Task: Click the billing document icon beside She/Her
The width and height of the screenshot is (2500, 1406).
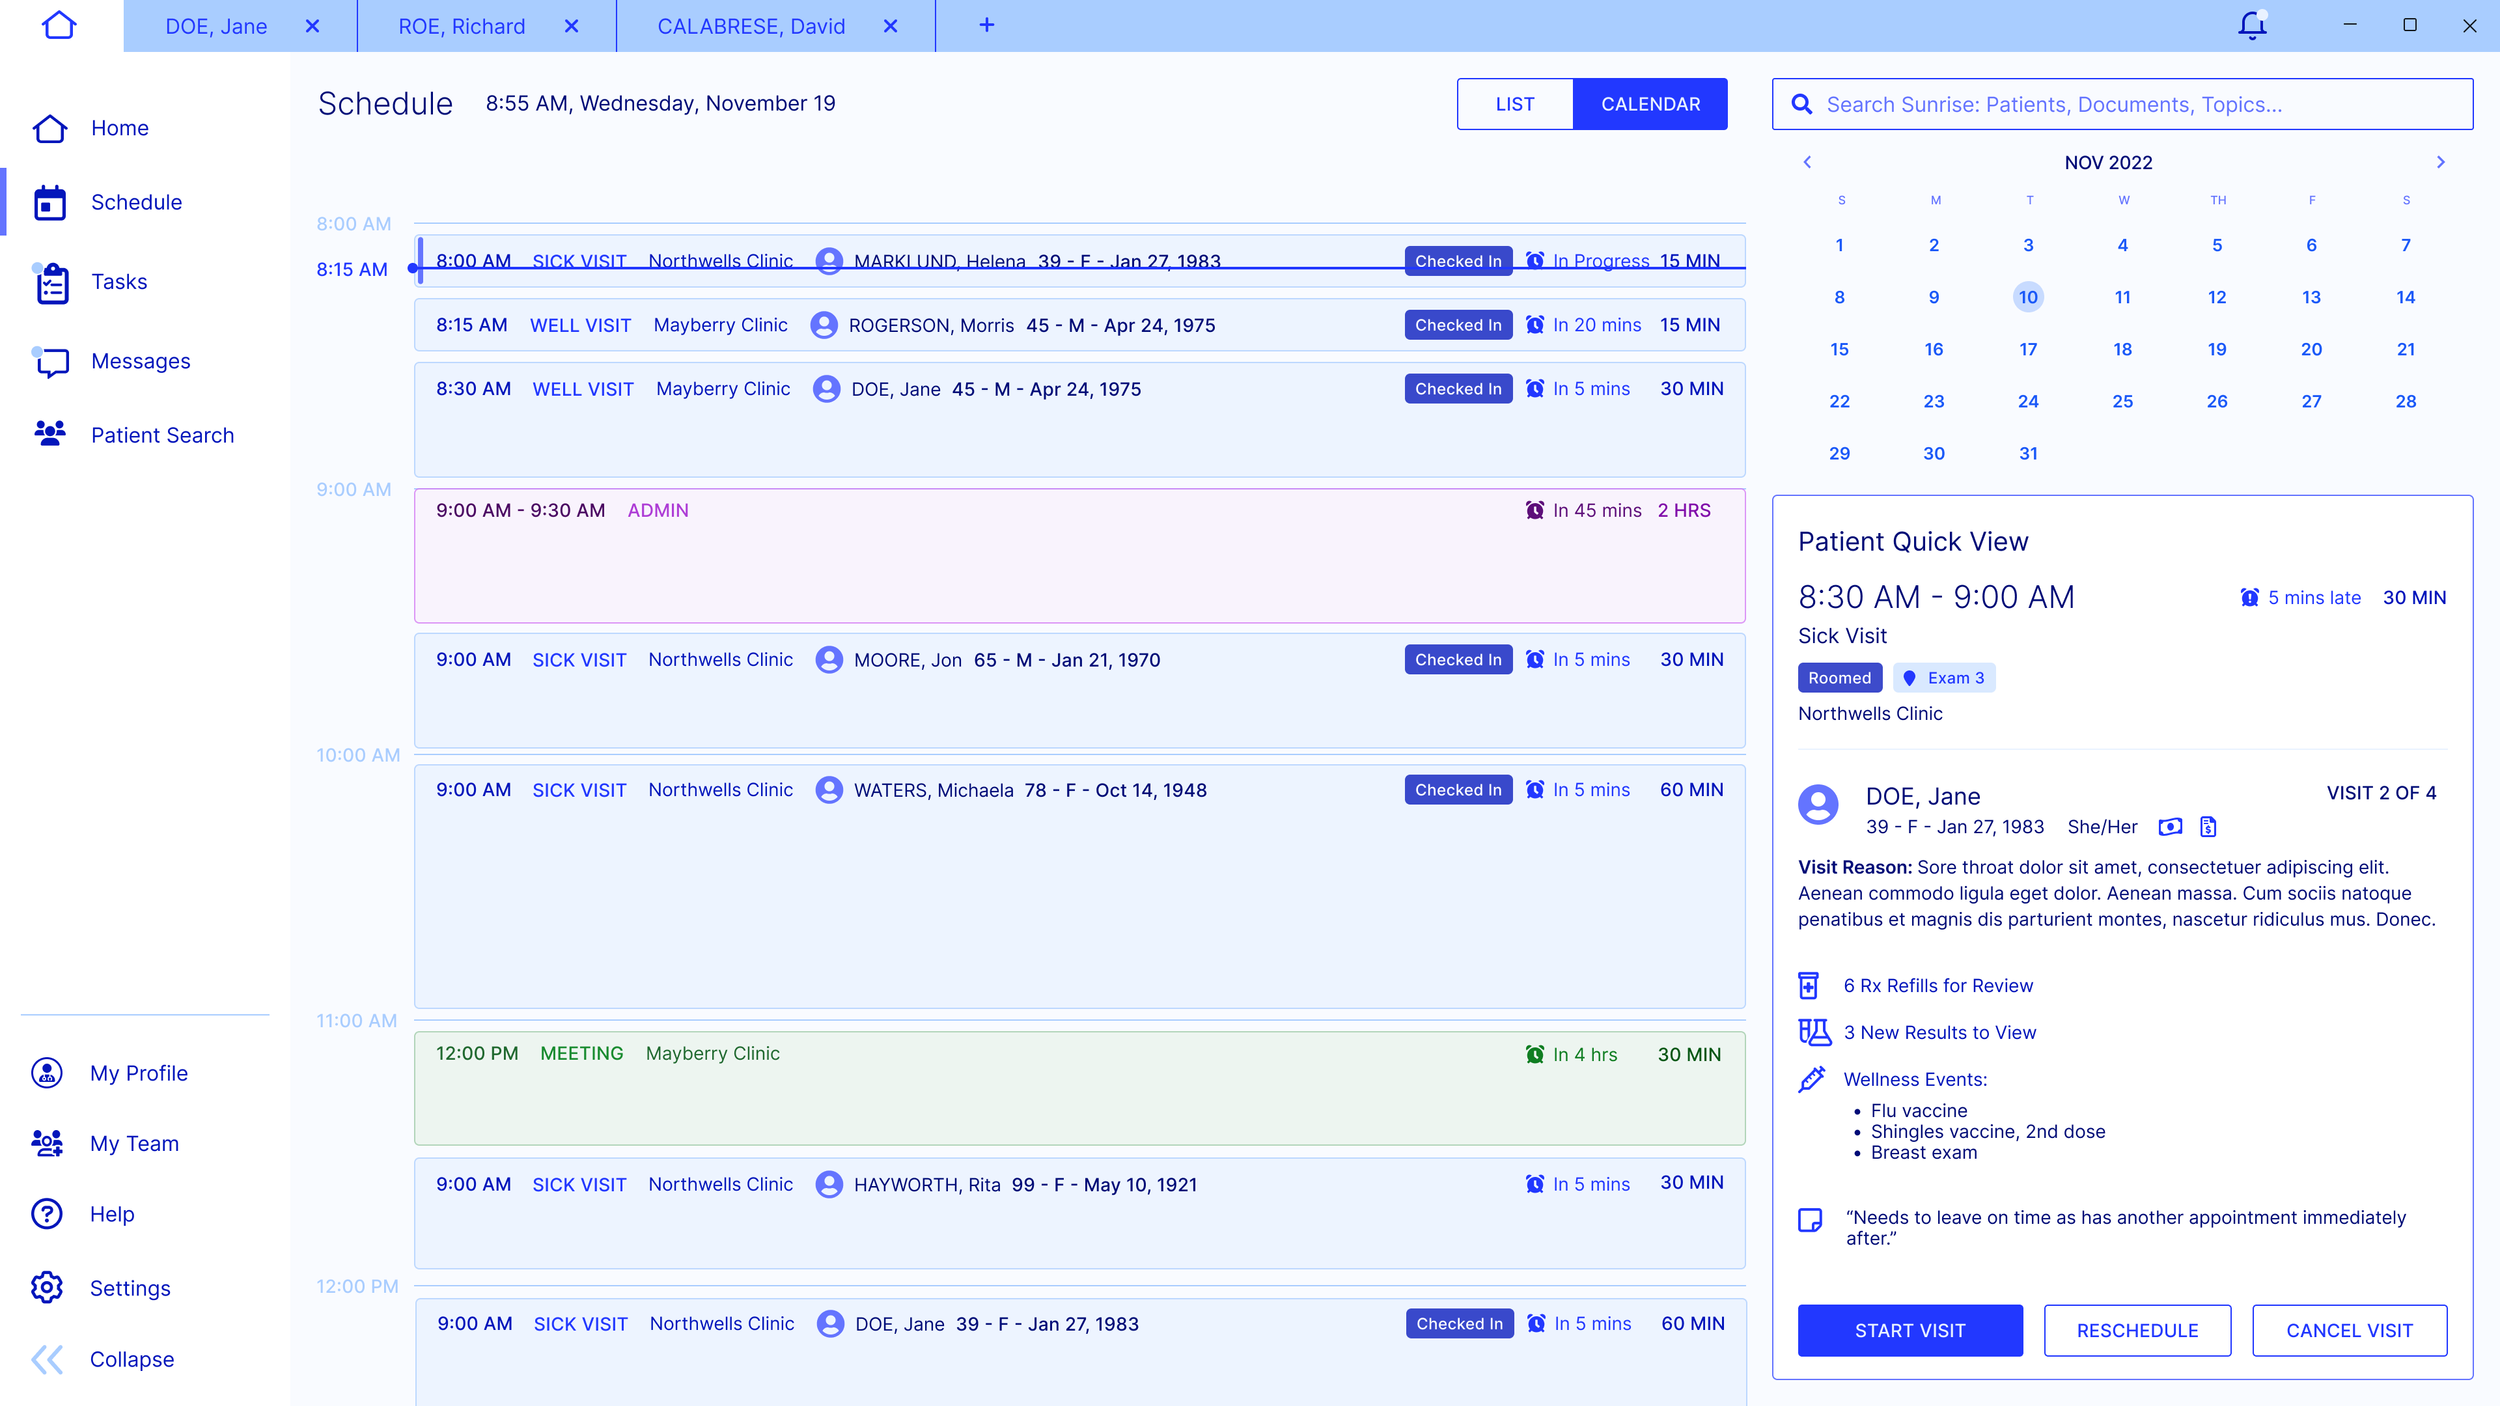Action: pos(2208,827)
